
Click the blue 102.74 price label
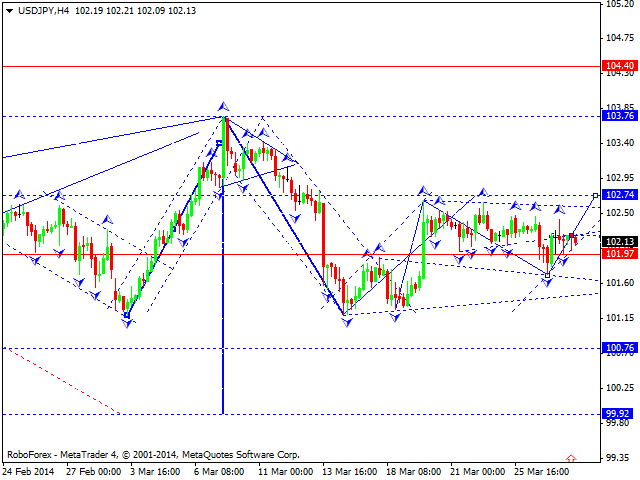tap(618, 195)
